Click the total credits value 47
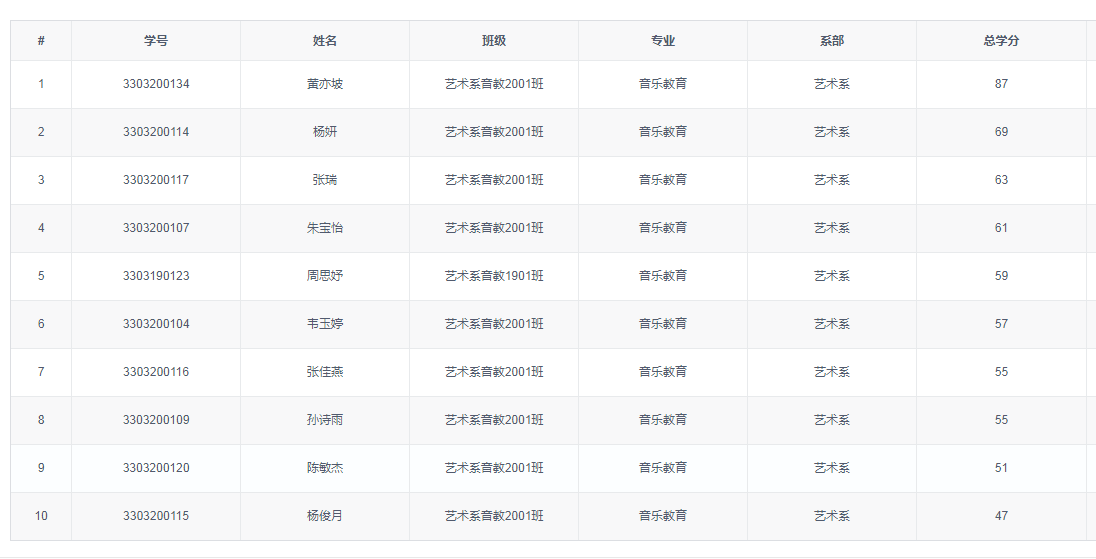Viewport: 1096px width, 559px height. click(x=1000, y=516)
